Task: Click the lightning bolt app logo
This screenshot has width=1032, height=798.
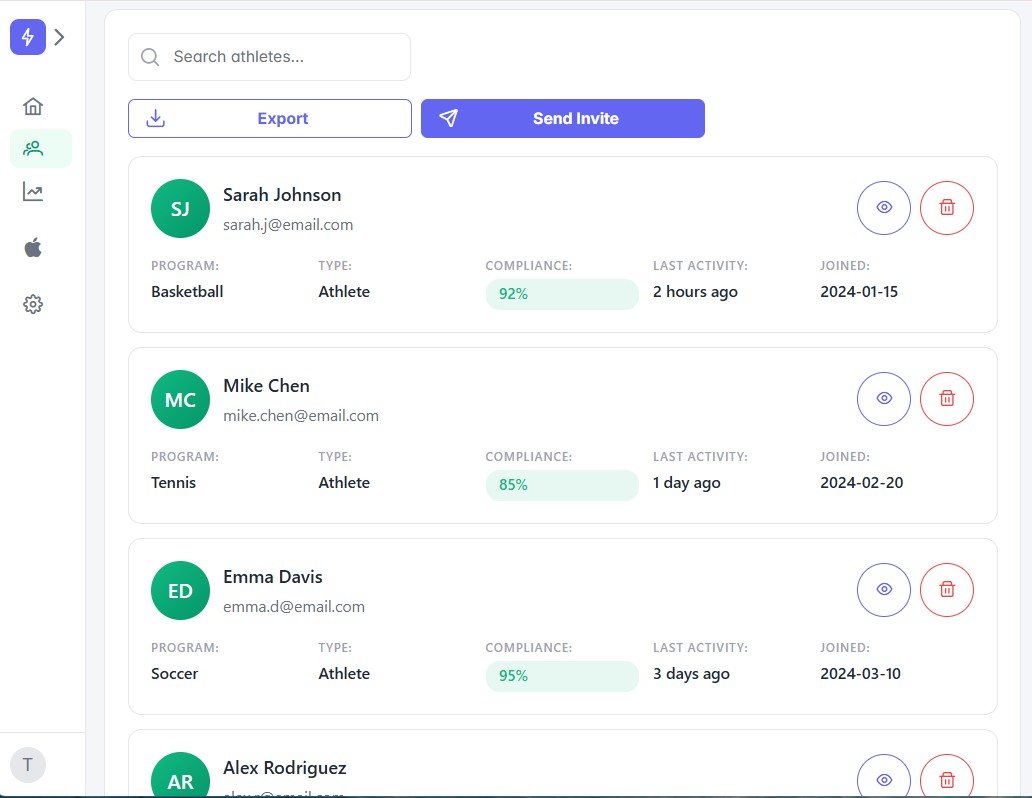Action: click(28, 37)
